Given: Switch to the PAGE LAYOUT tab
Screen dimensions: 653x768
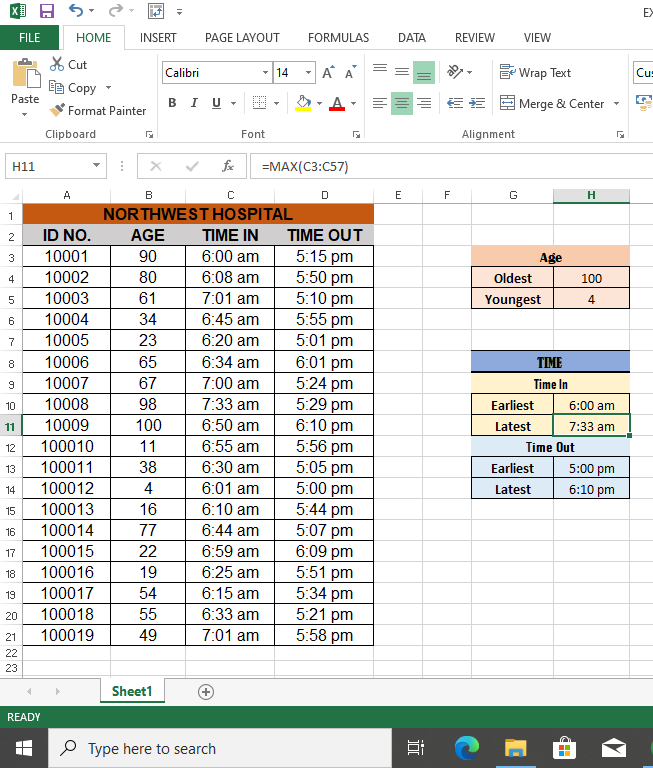Looking at the screenshot, I should [x=242, y=38].
